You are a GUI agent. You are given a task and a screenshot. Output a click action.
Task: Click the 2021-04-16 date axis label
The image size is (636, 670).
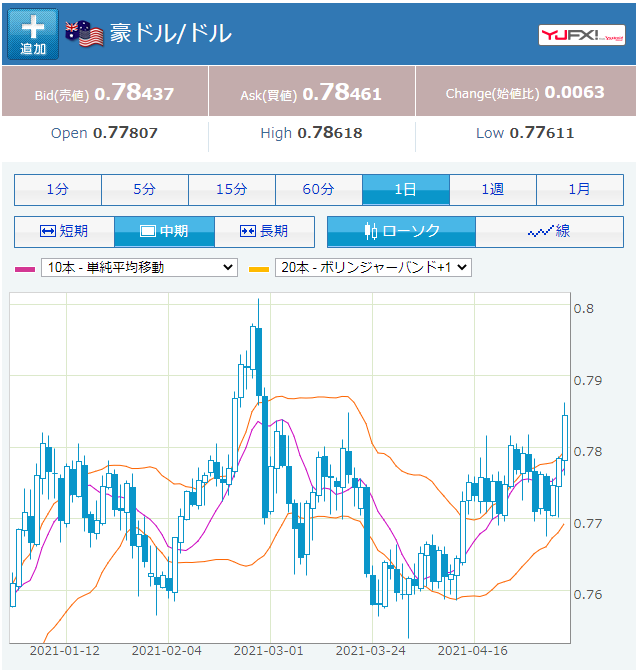coord(473,651)
